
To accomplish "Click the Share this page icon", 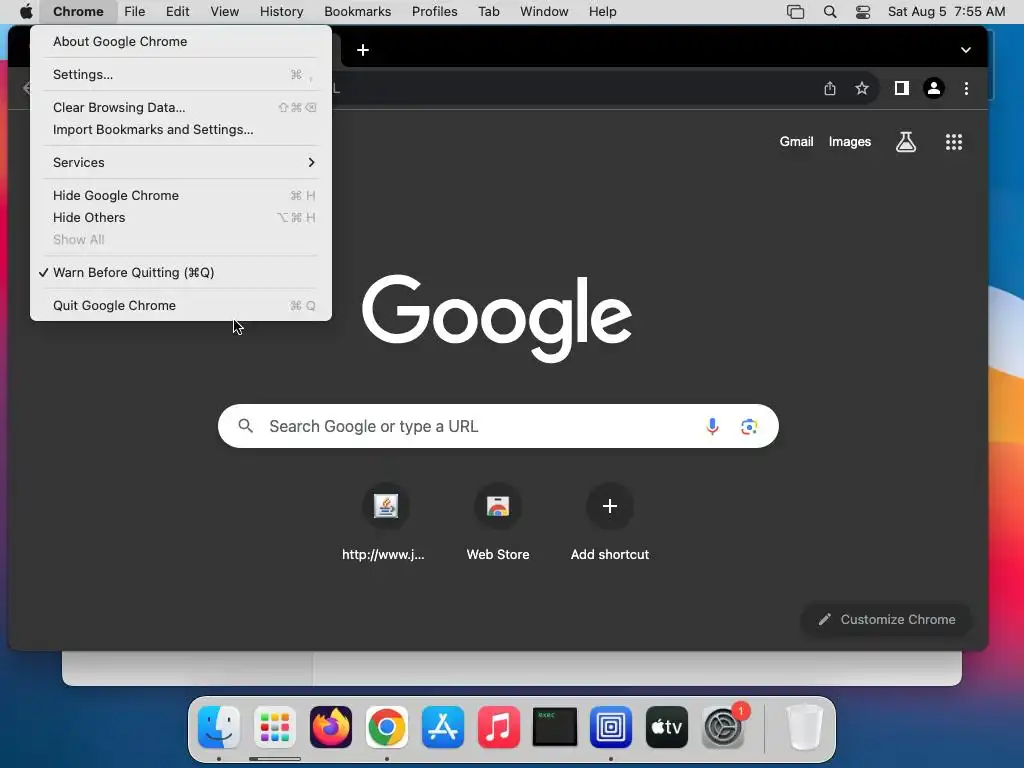I will click(829, 88).
